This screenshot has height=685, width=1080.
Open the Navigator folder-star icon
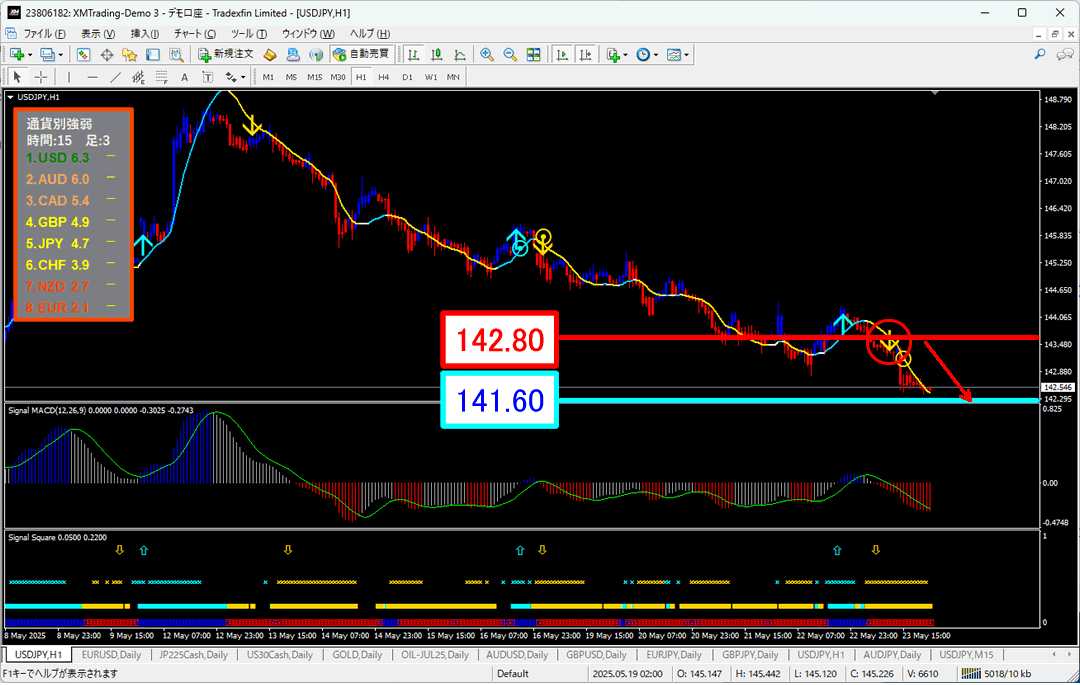pyautogui.click(x=129, y=54)
